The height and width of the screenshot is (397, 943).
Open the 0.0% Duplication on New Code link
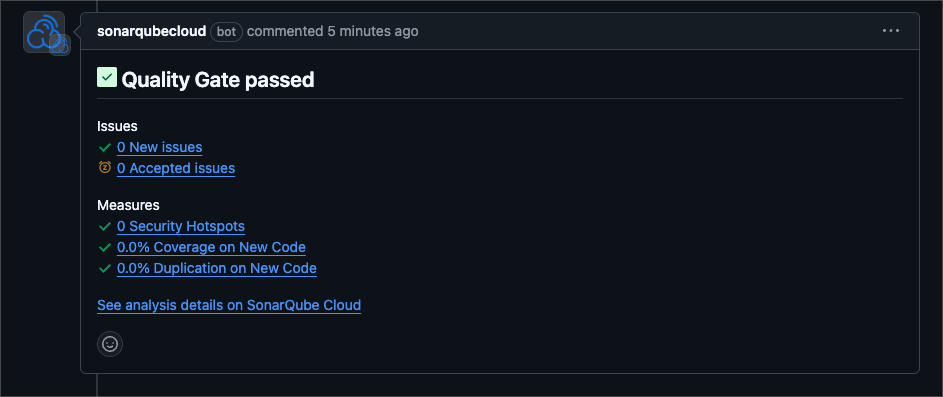217,268
